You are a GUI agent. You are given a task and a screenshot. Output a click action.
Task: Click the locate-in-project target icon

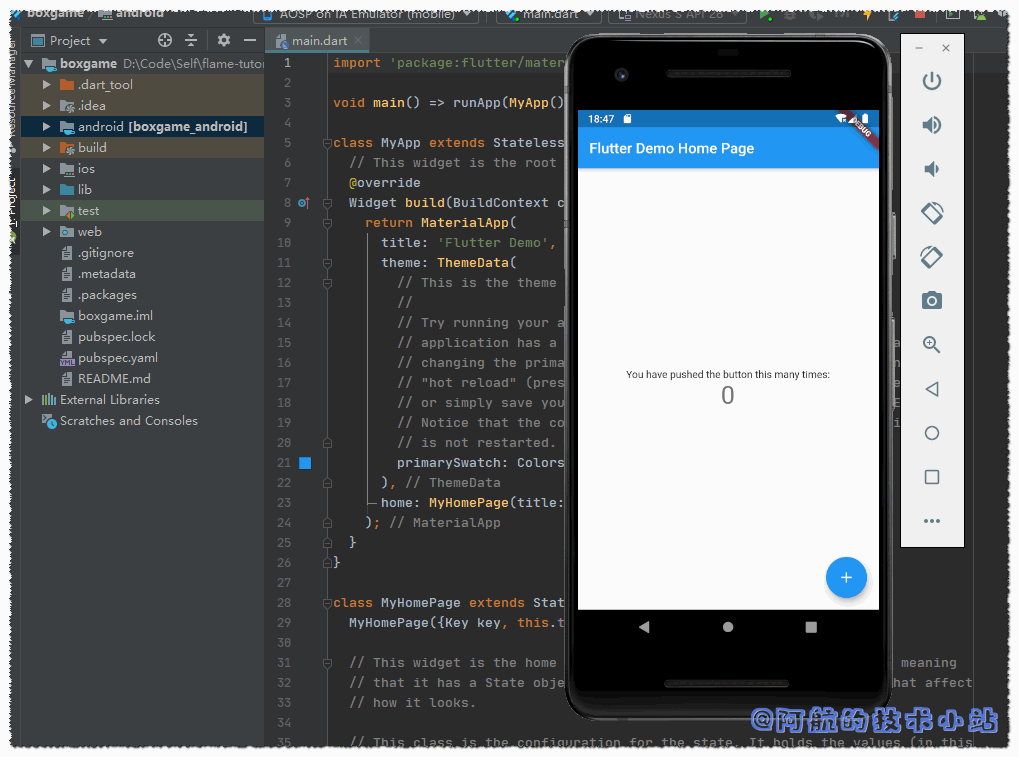(165, 40)
